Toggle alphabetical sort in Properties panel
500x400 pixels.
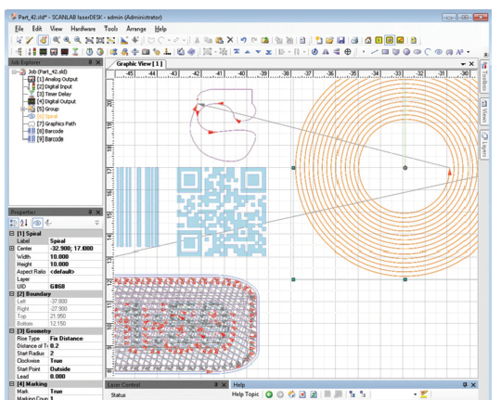pyautogui.click(x=24, y=223)
